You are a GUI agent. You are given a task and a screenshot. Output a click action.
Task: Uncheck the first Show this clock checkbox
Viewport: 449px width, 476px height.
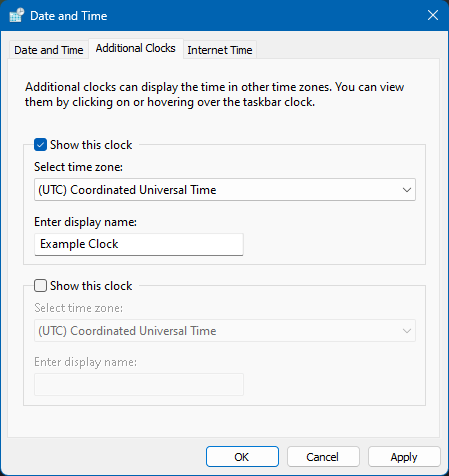pos(40,145)
